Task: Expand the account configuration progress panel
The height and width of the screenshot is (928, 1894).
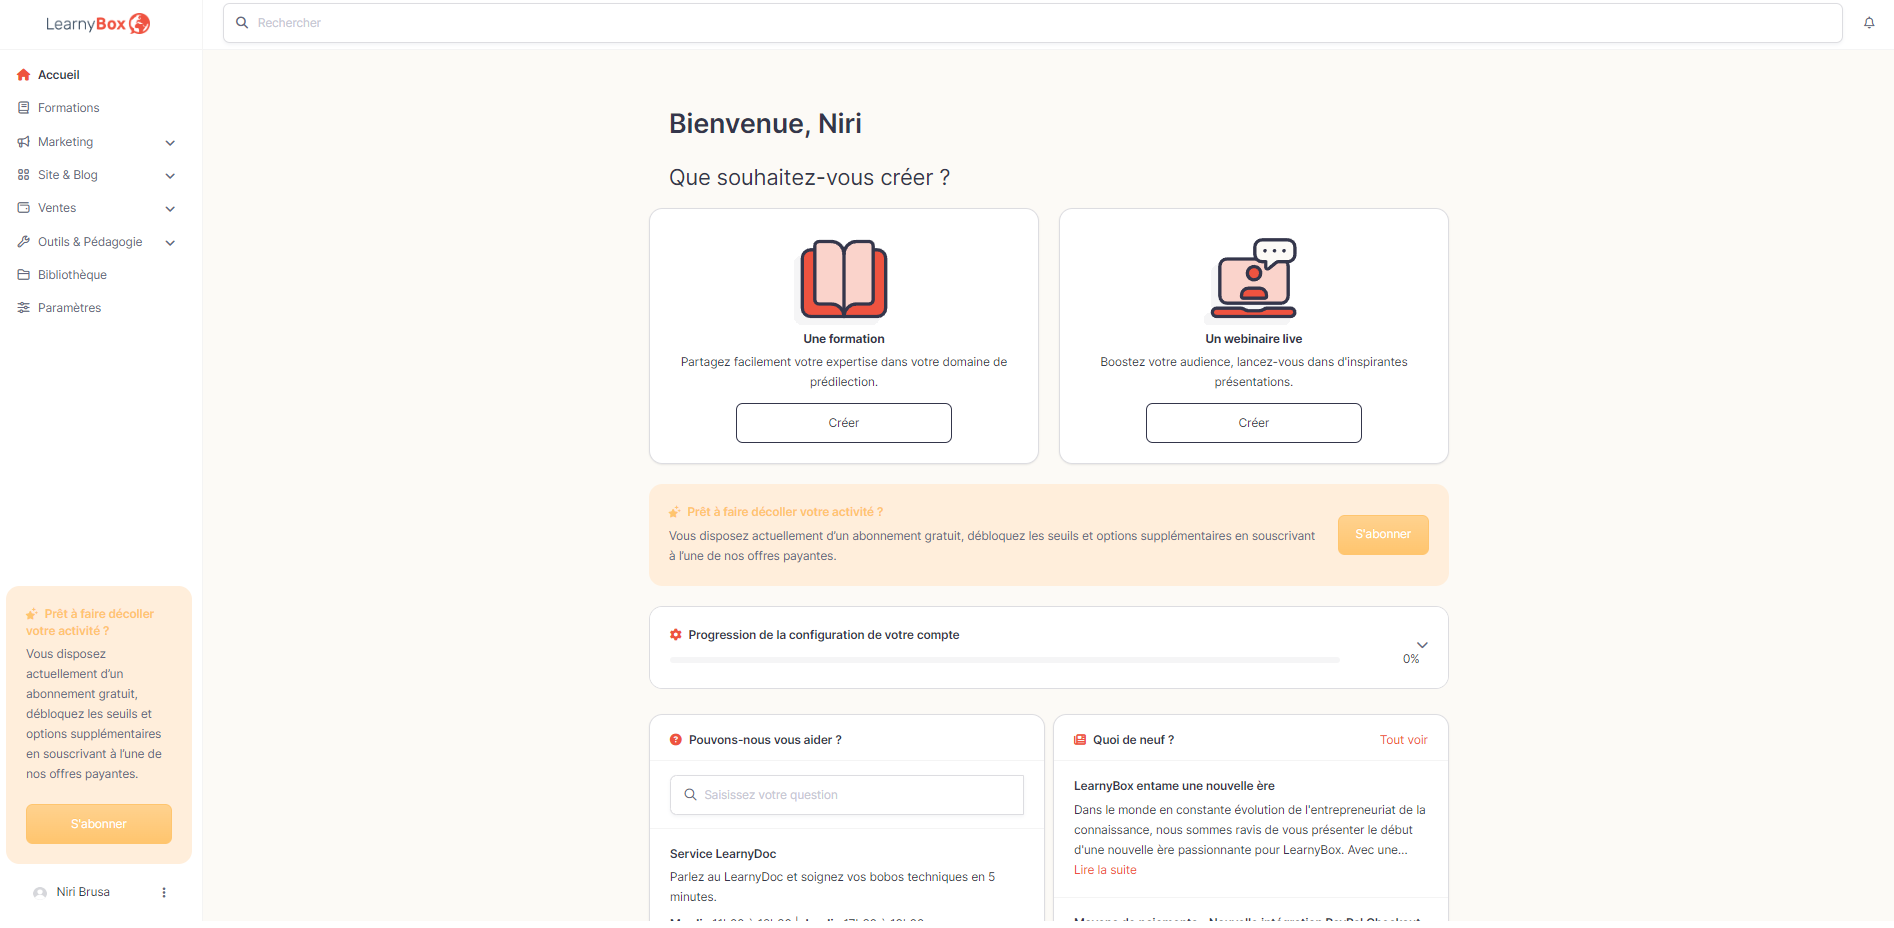Action: pyautogui.click(x=1421, y=645)
